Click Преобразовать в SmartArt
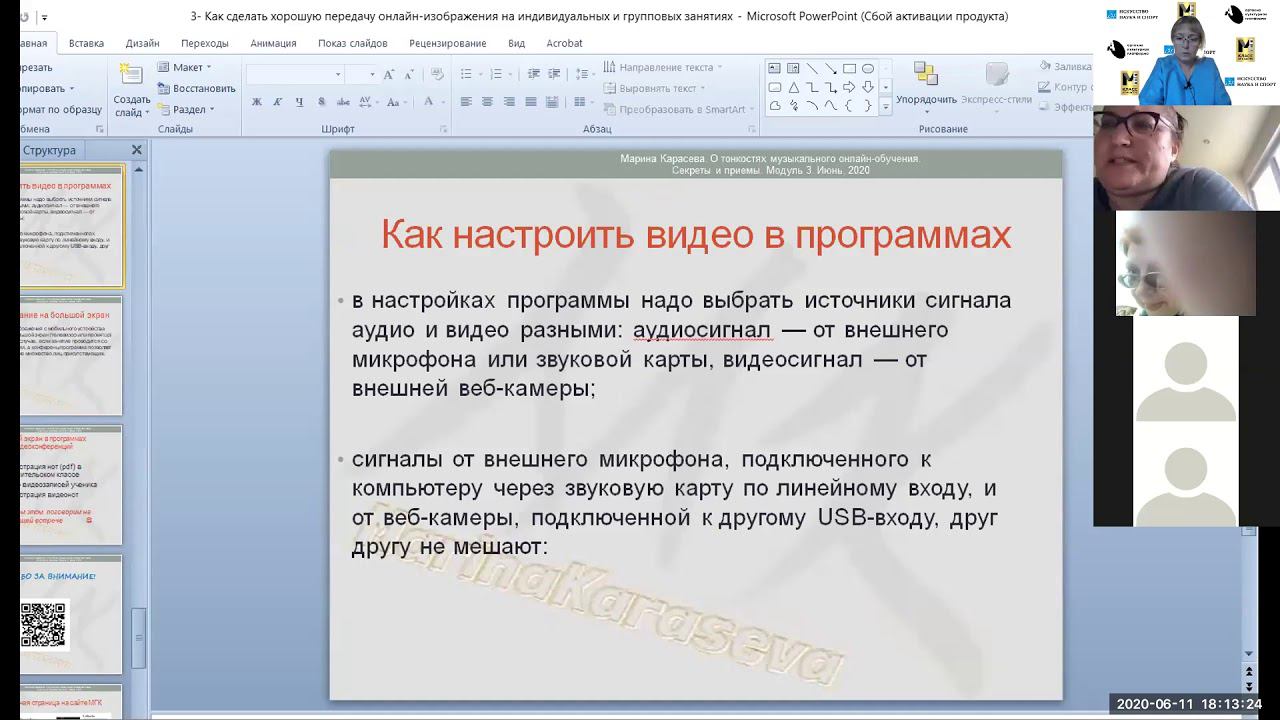Screen dimensions: 1280x720 678,109
